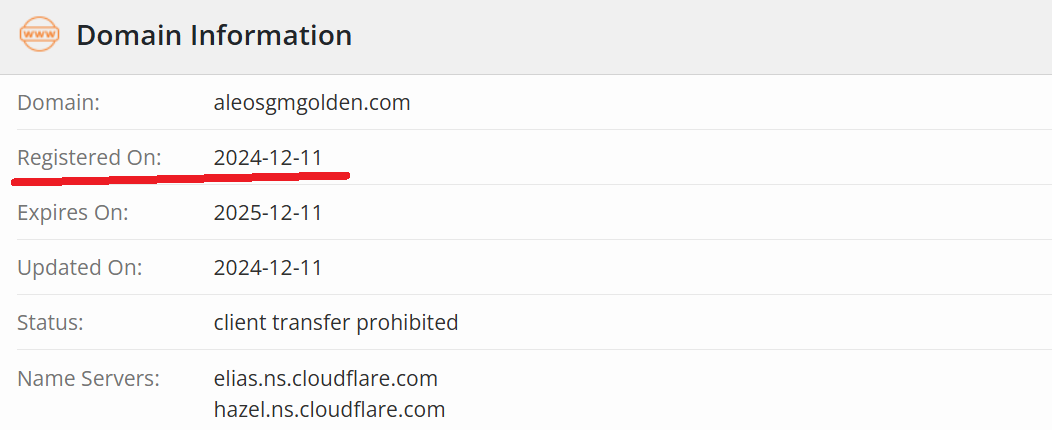Click the hazel.ns.cloudflare.com name server
The image size is (1052, 430).
pyautogui.click(x=329, y=409)
